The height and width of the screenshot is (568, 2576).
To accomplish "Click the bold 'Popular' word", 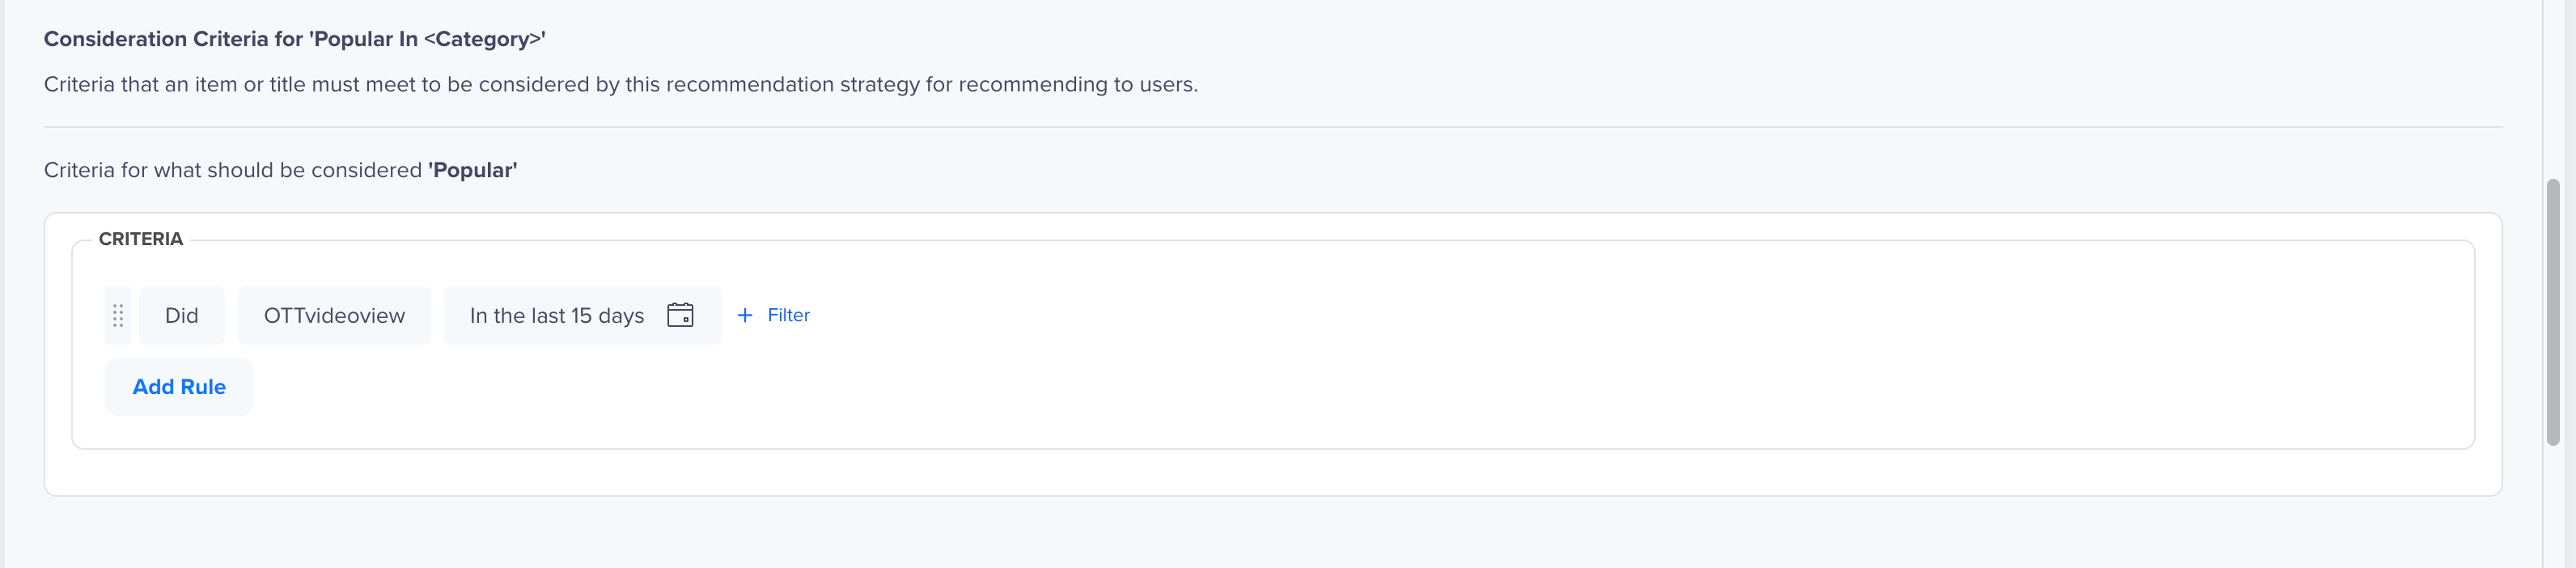I will (473, 170).
